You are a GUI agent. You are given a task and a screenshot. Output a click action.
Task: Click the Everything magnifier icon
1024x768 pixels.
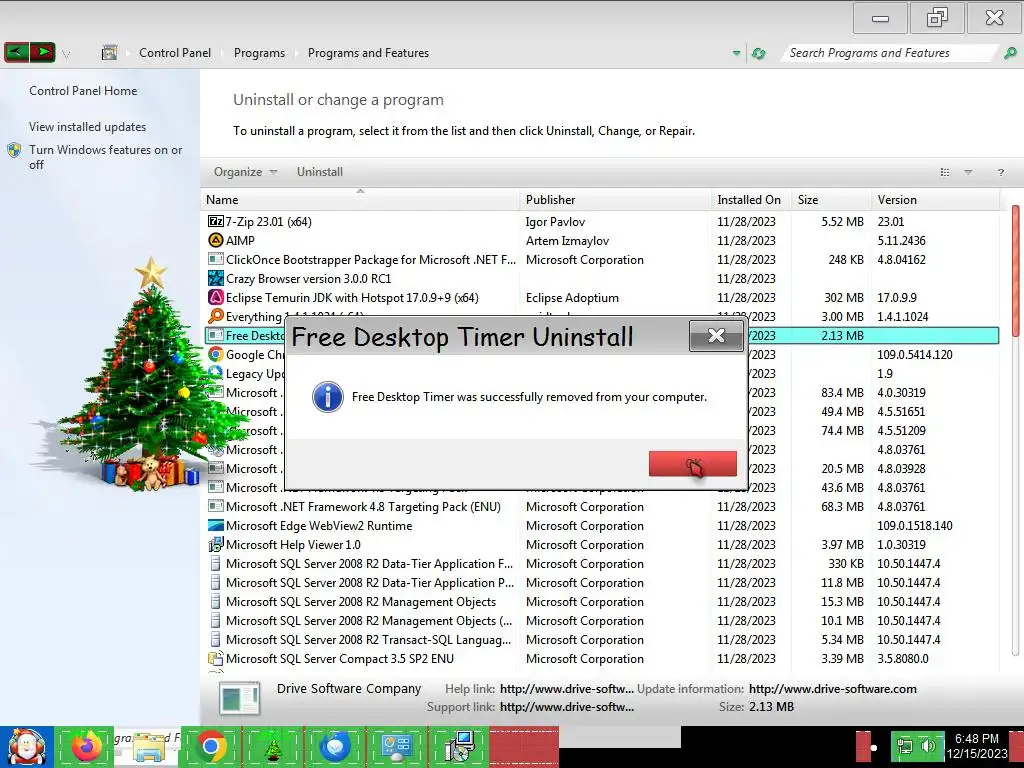click(x=216, y=316)
